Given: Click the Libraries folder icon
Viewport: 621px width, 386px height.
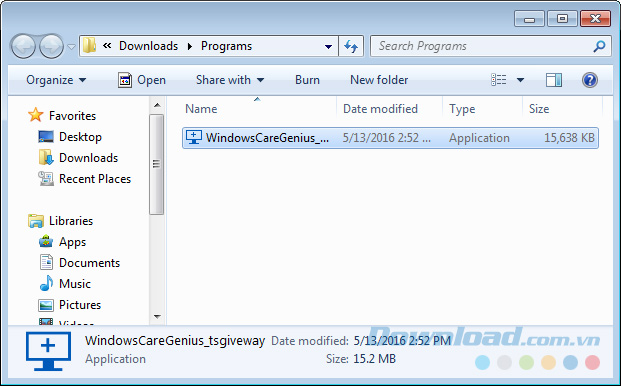Looking at the screenshot, I should tap(36, 221).
